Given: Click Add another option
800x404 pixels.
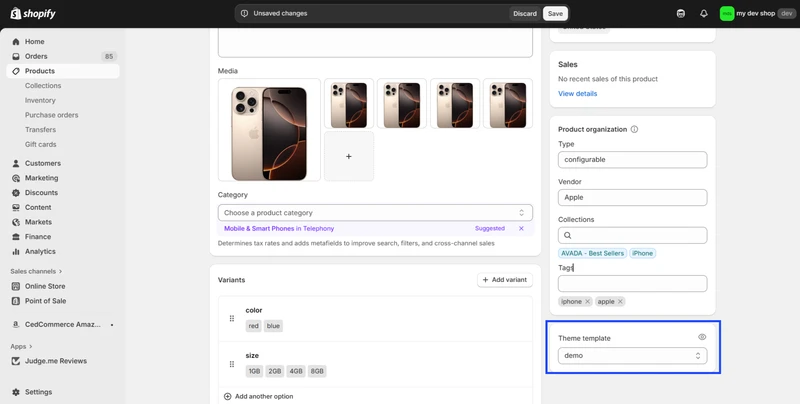Looking at the screenshot, I should click(x=259, y=396).
